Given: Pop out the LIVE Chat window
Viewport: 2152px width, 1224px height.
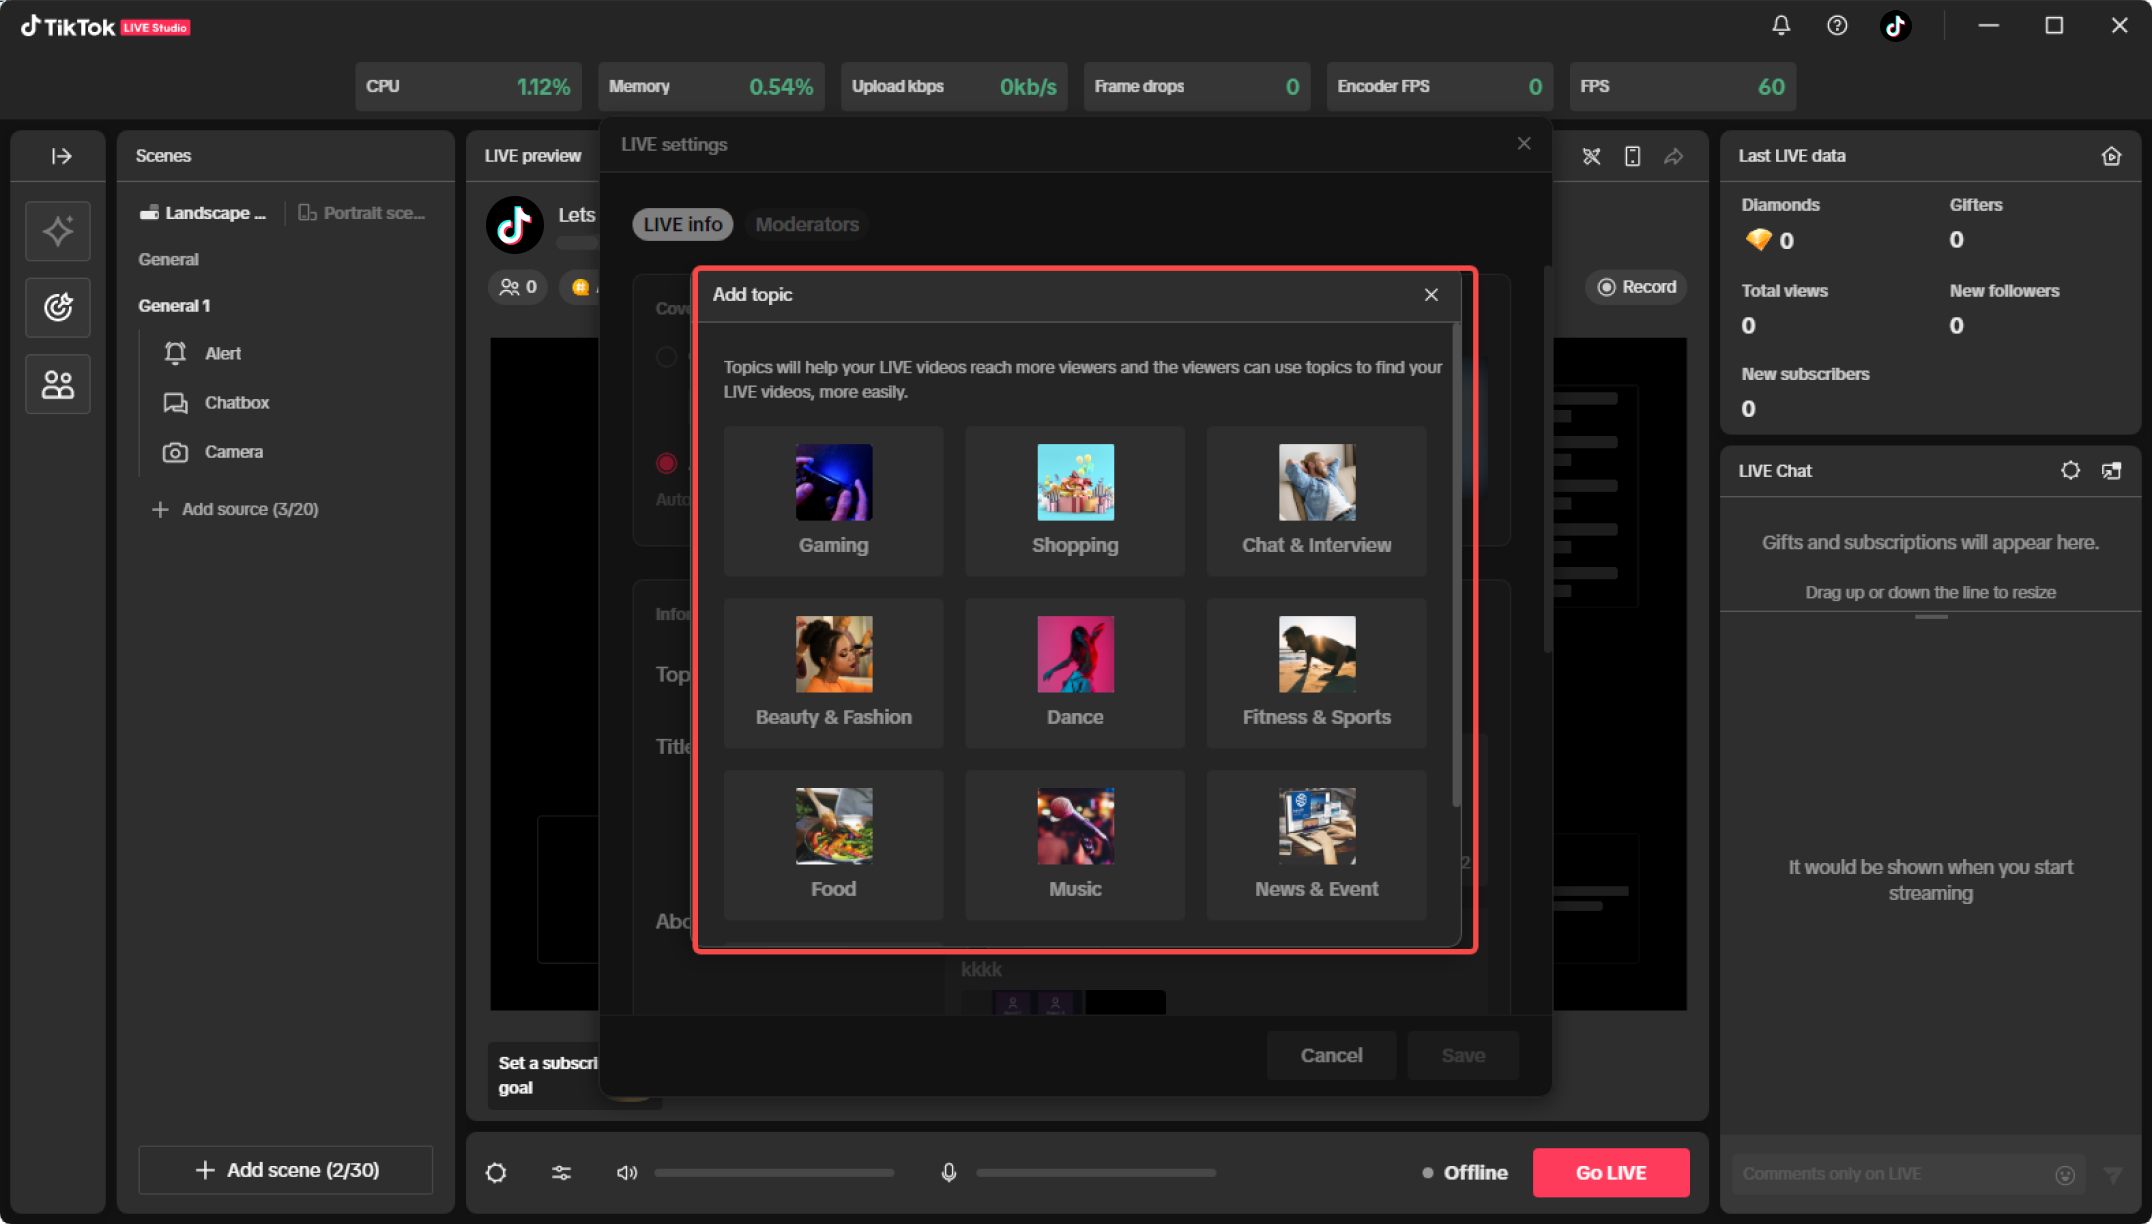Looking at the screenshot, I should (2112, 470).
